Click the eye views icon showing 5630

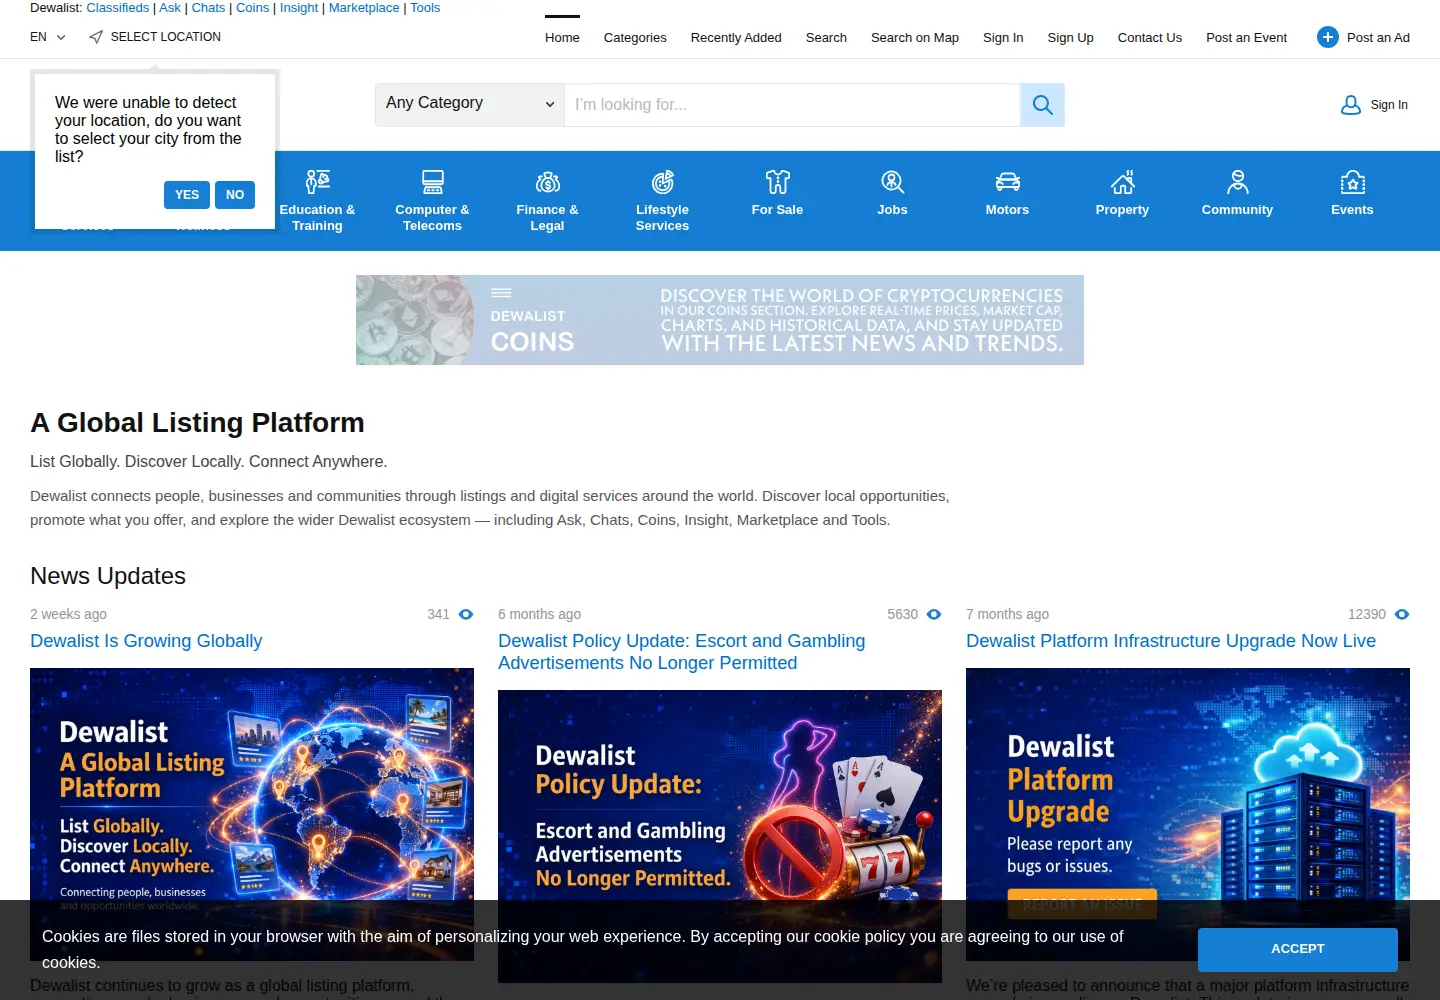[x=934, y=614]
